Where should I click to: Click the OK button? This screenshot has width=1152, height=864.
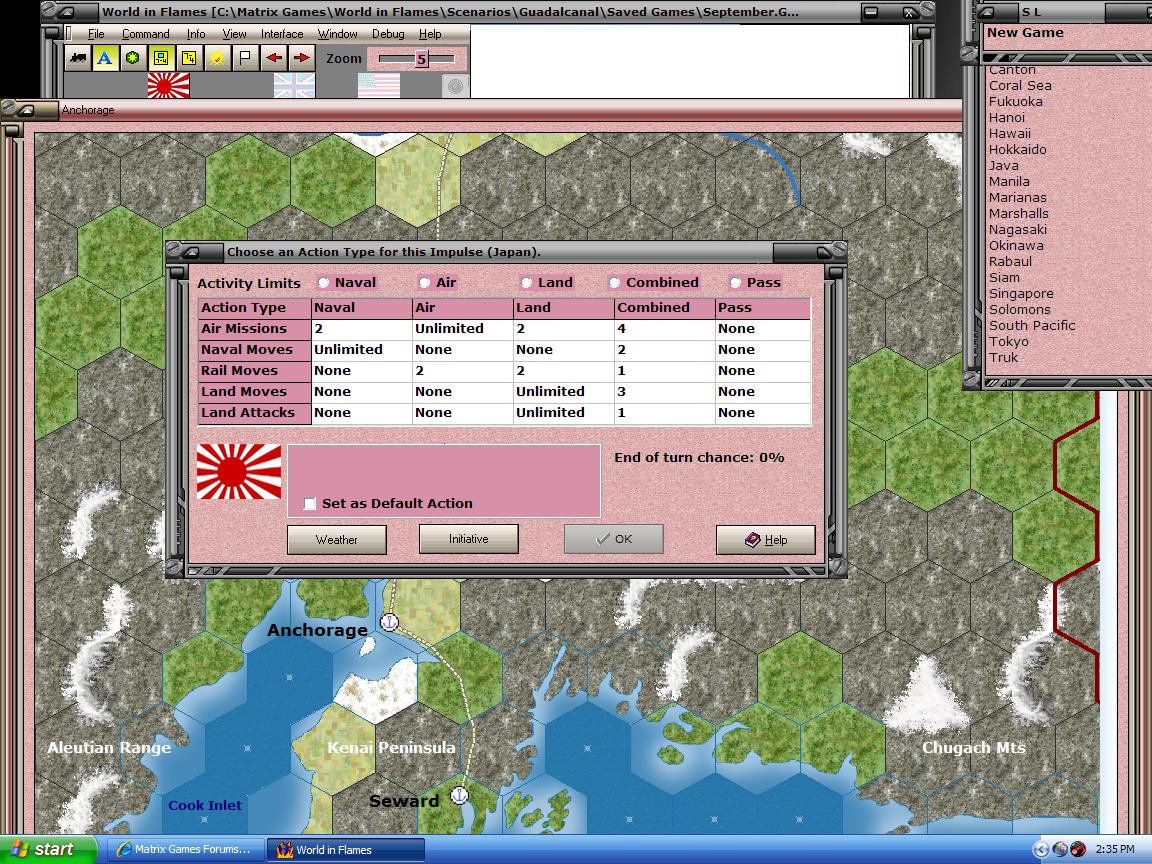click(613, 539)
